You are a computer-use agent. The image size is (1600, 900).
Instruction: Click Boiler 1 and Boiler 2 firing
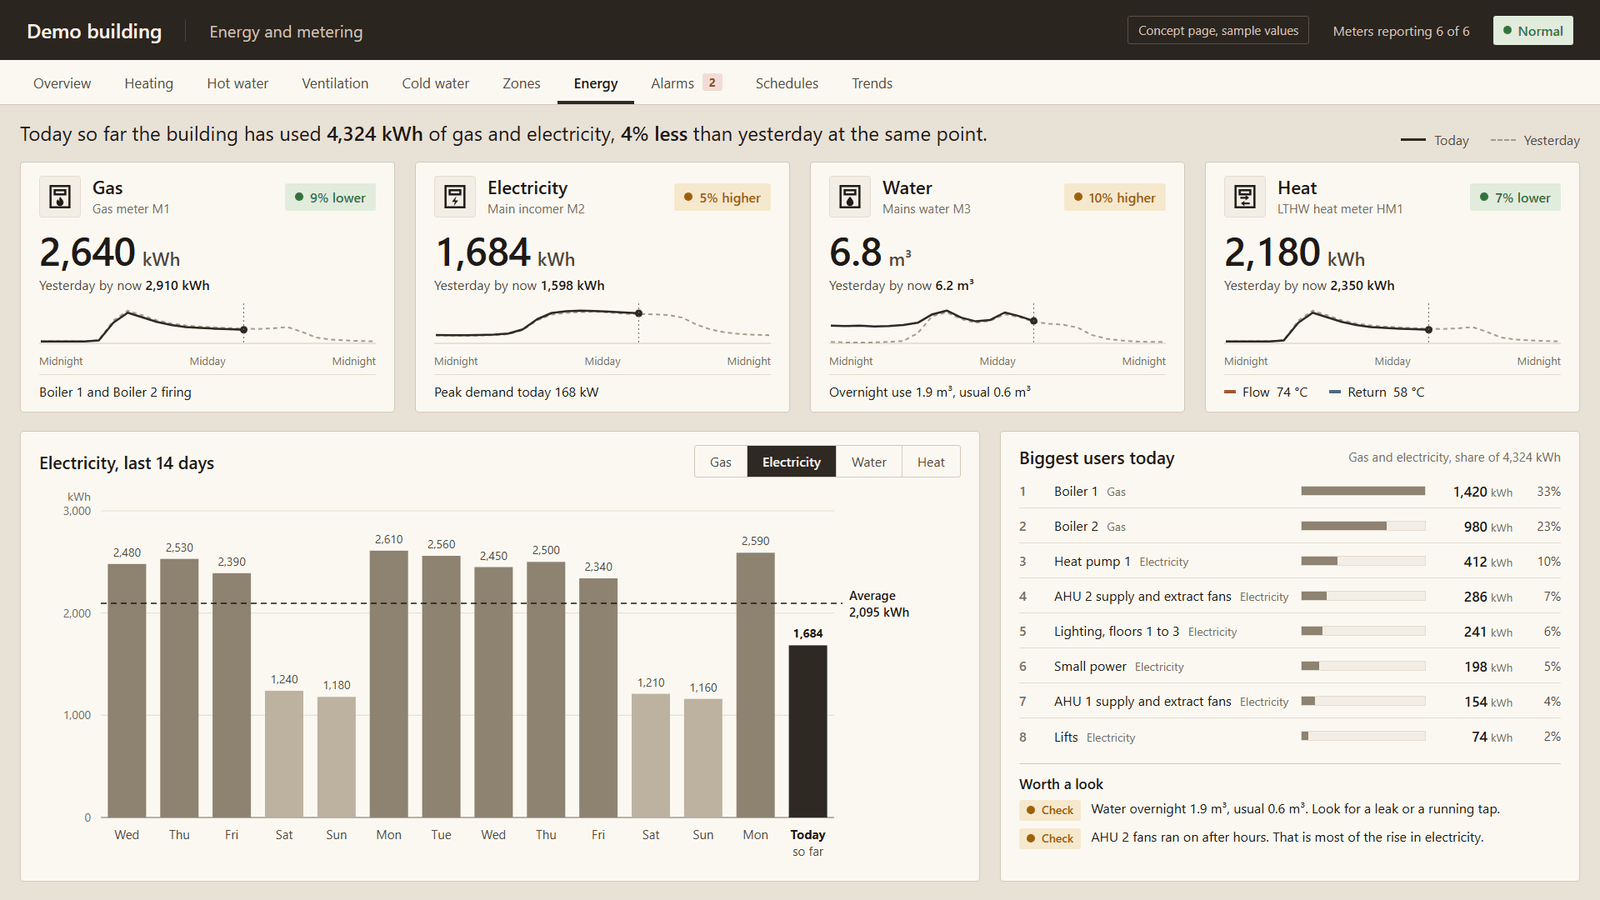pos(115,392)
